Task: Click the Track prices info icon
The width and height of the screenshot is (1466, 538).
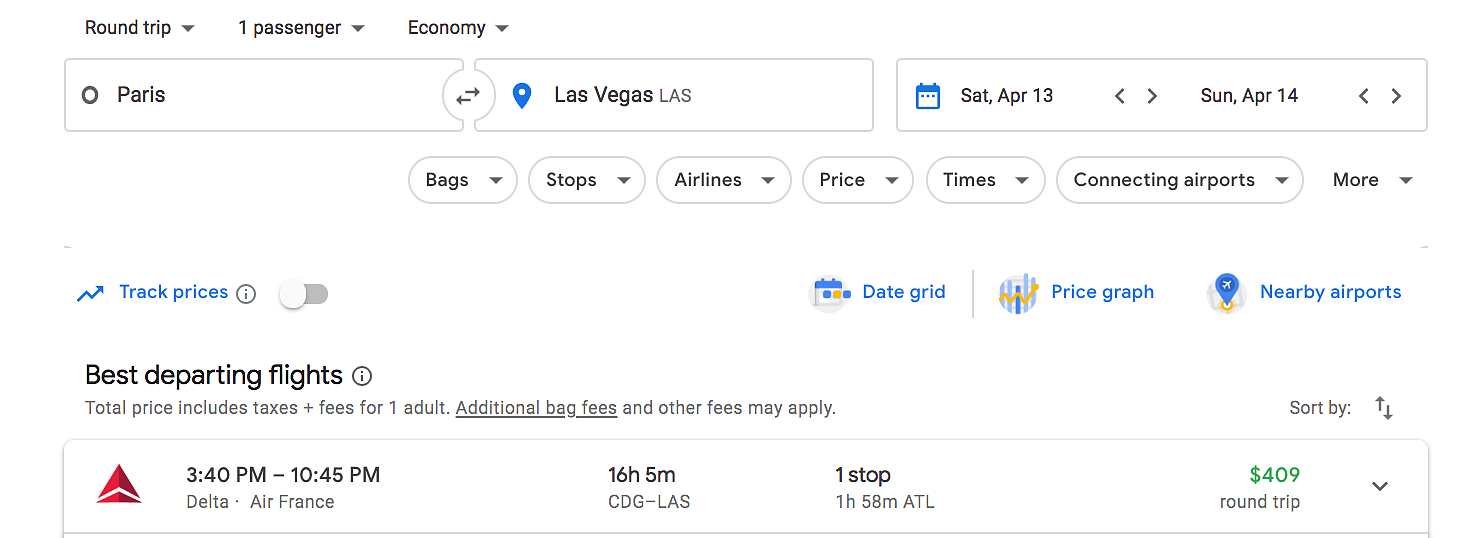Action: tap(246, 294)
